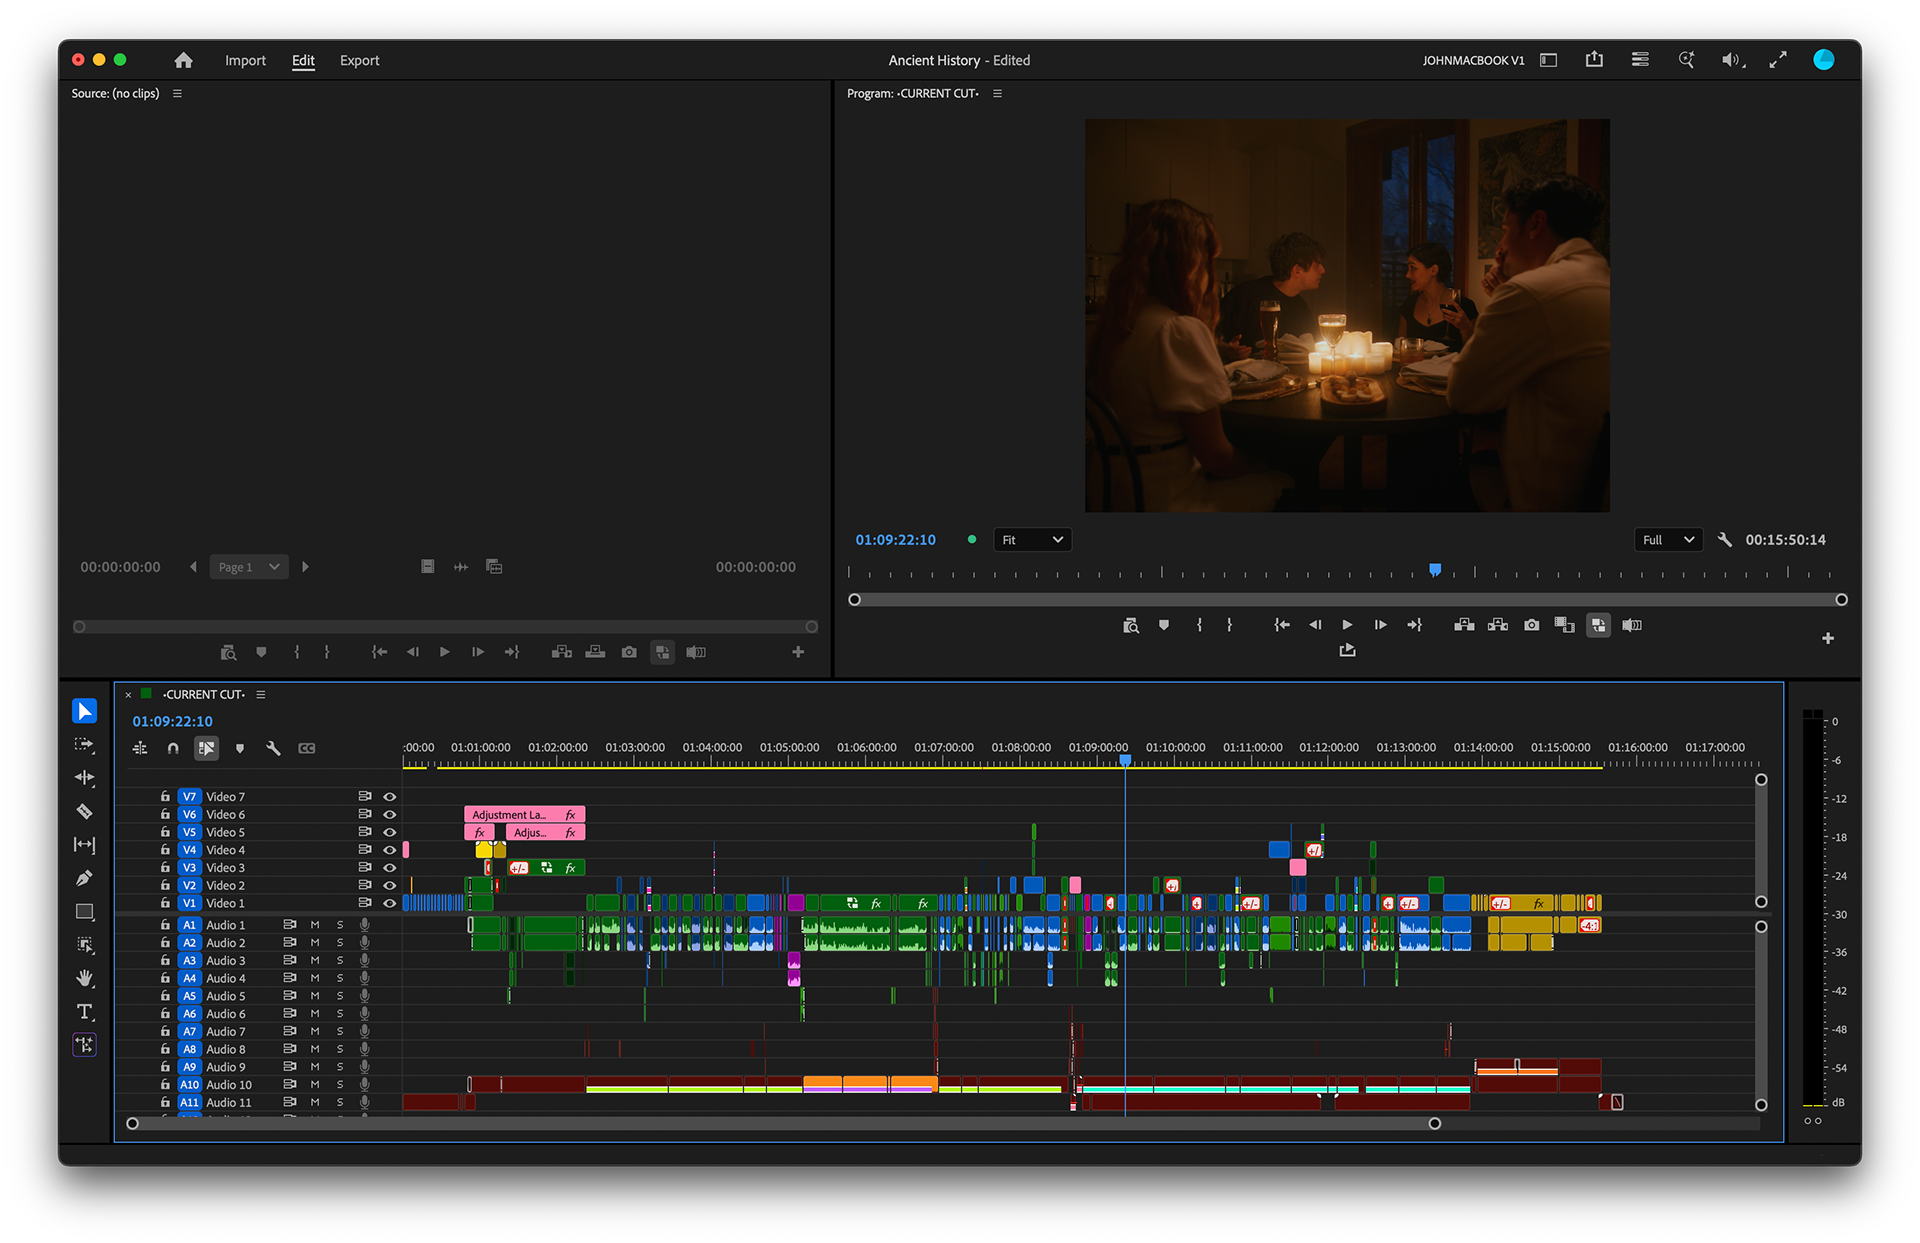The height and width of the screenshot is (1243, 1920).
Task: Open the Program panel hamburger menu
Action: (997, 93)
